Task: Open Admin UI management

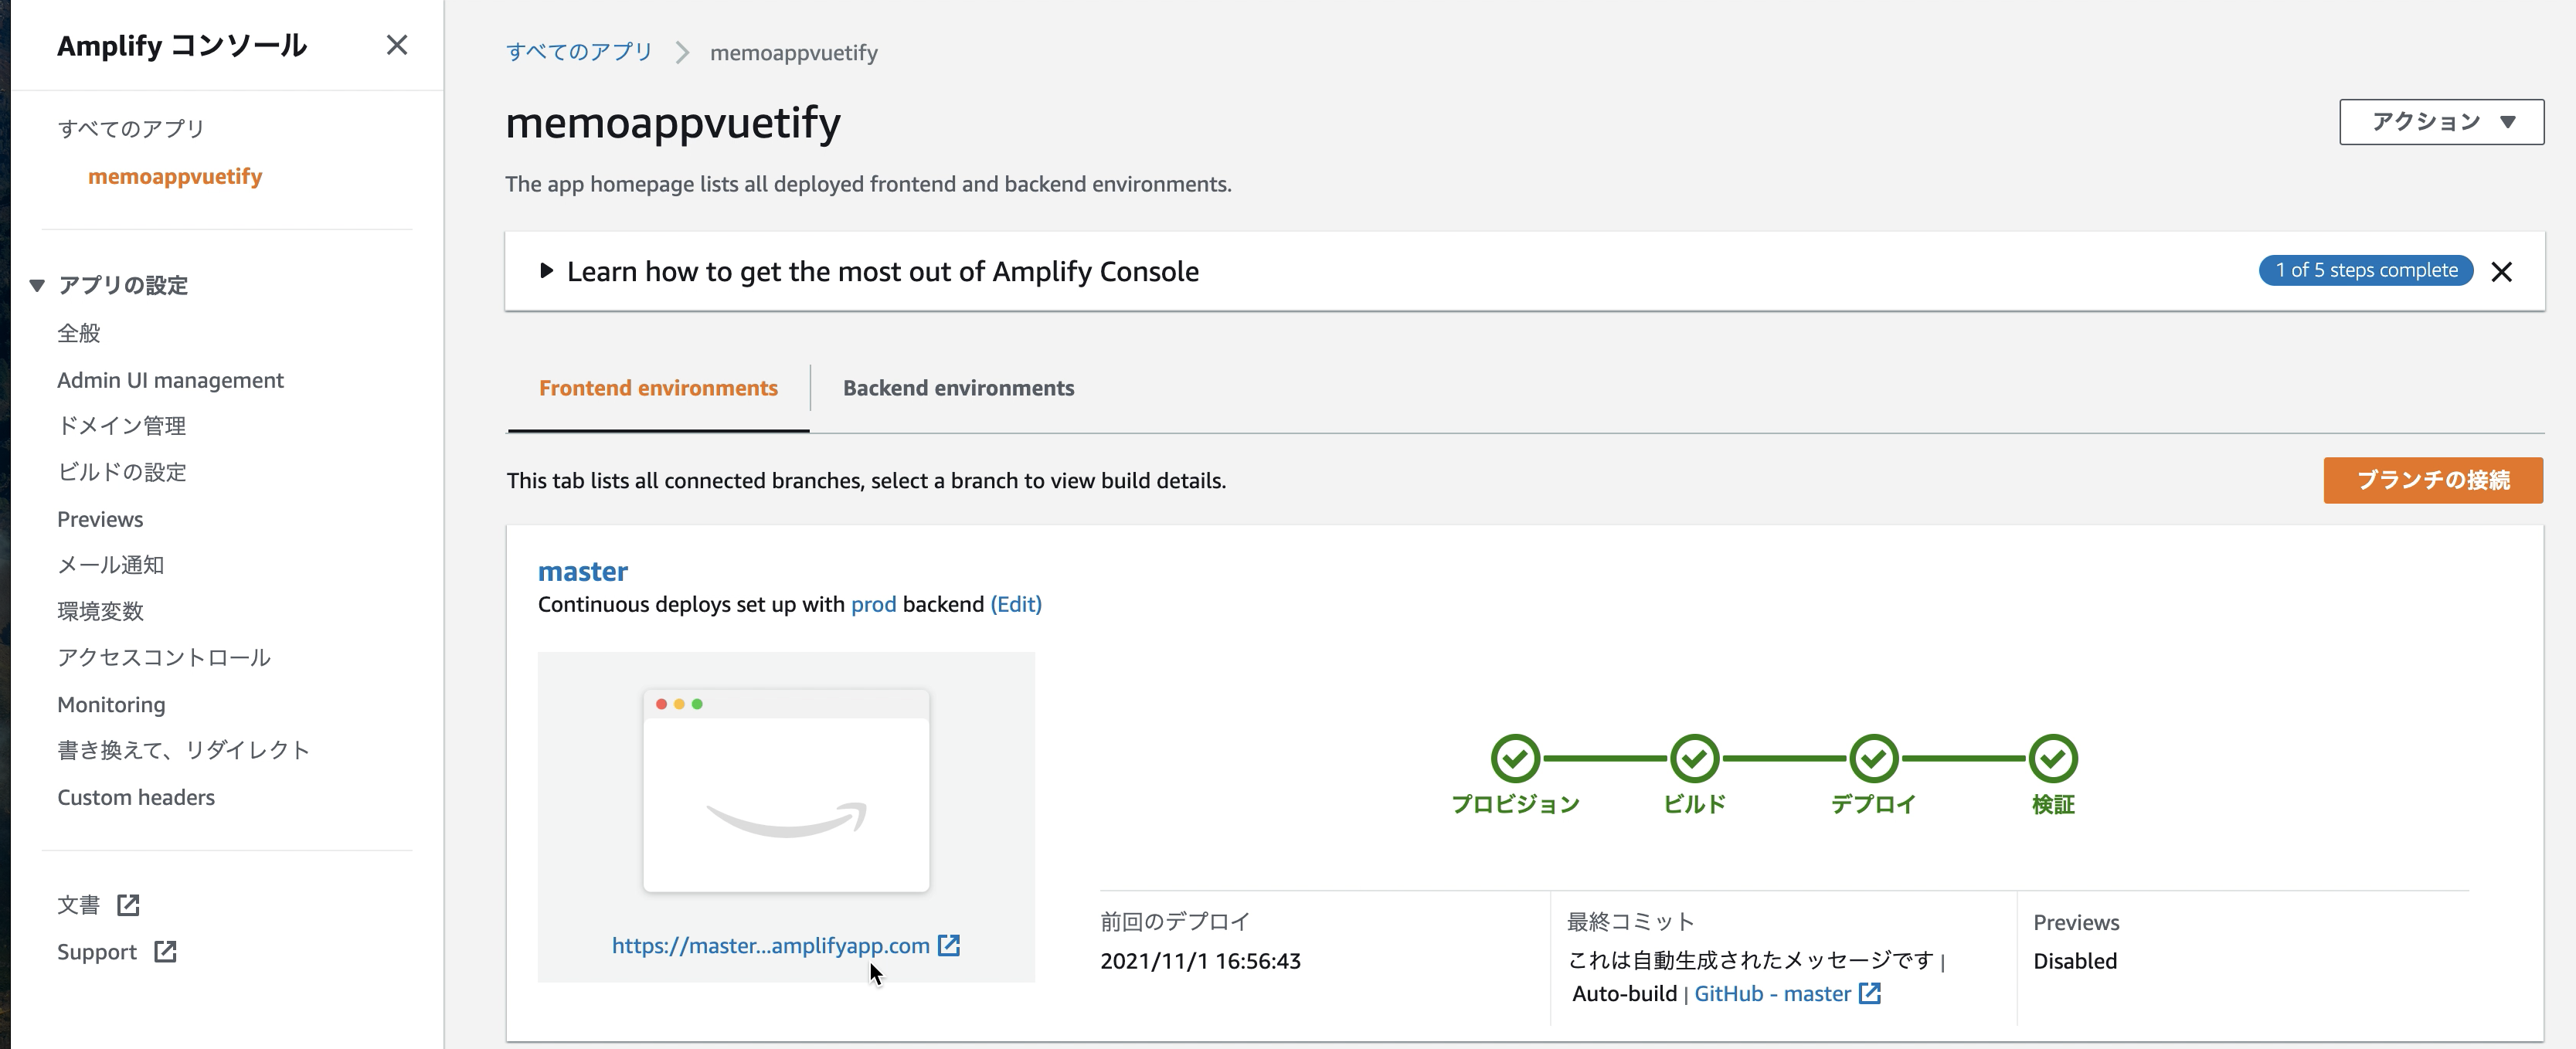Action: point(170,380)
